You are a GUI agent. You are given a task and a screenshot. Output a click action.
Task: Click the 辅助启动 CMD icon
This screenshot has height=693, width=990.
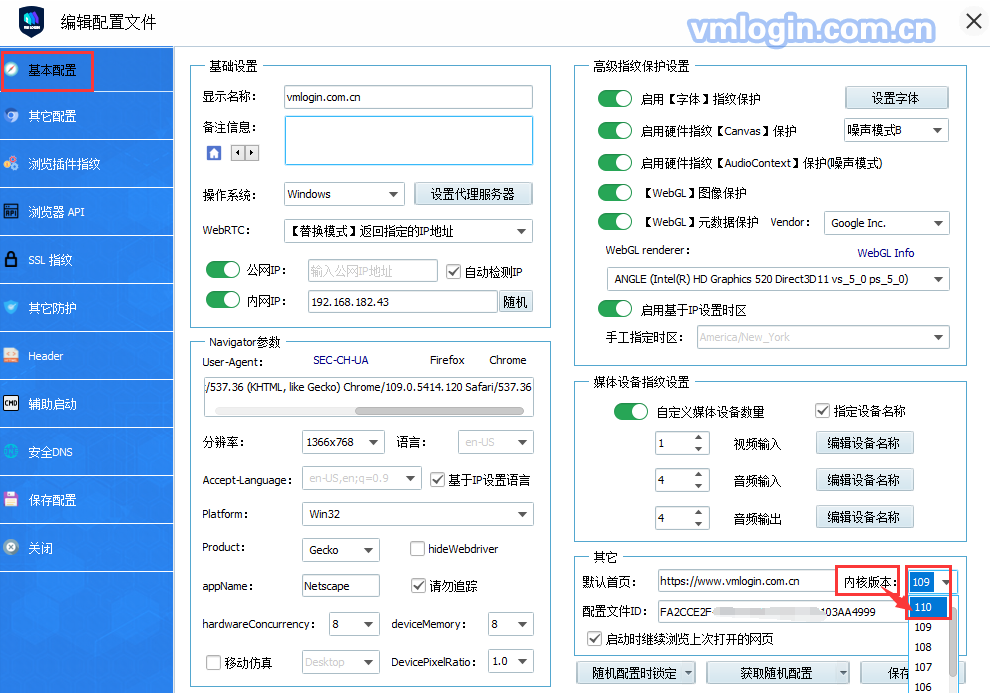pyautogui.click(x=11, y=403)
